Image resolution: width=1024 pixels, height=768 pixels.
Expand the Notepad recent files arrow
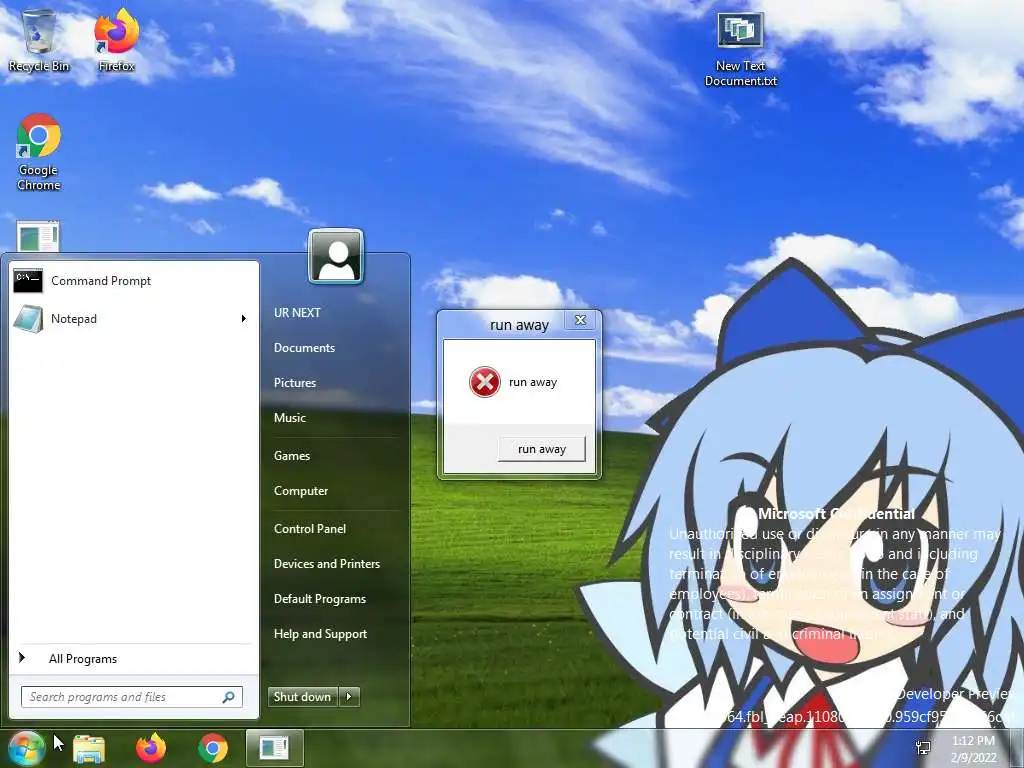pyautogui.click(x=244, y=319)
